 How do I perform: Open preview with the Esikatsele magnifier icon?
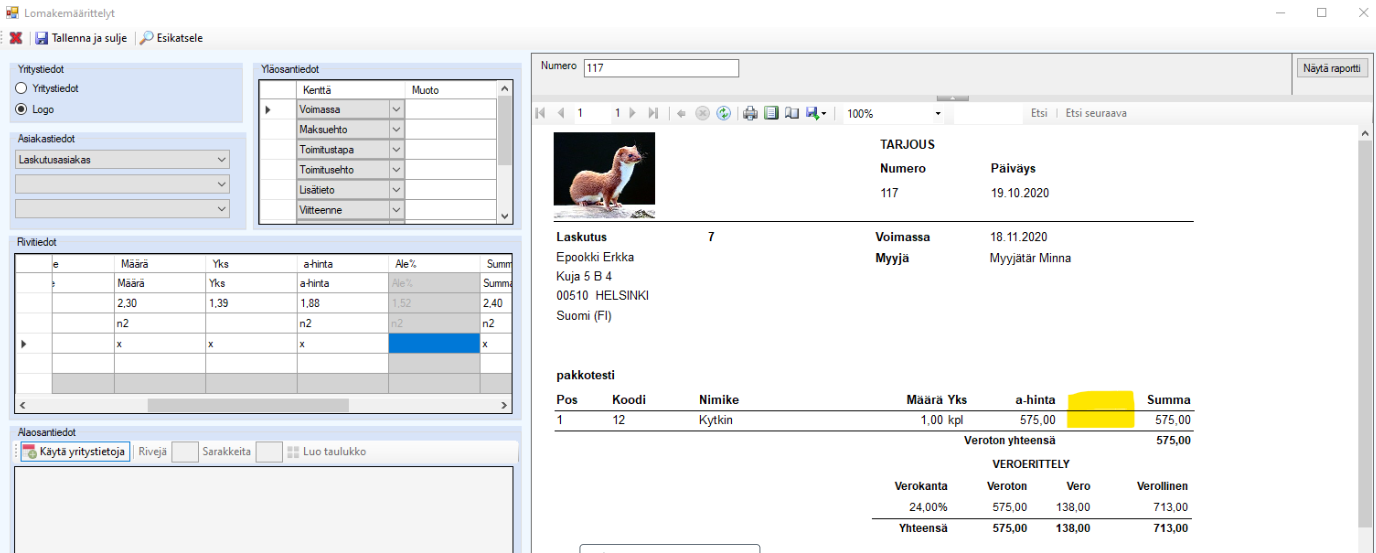click(147, 38)
